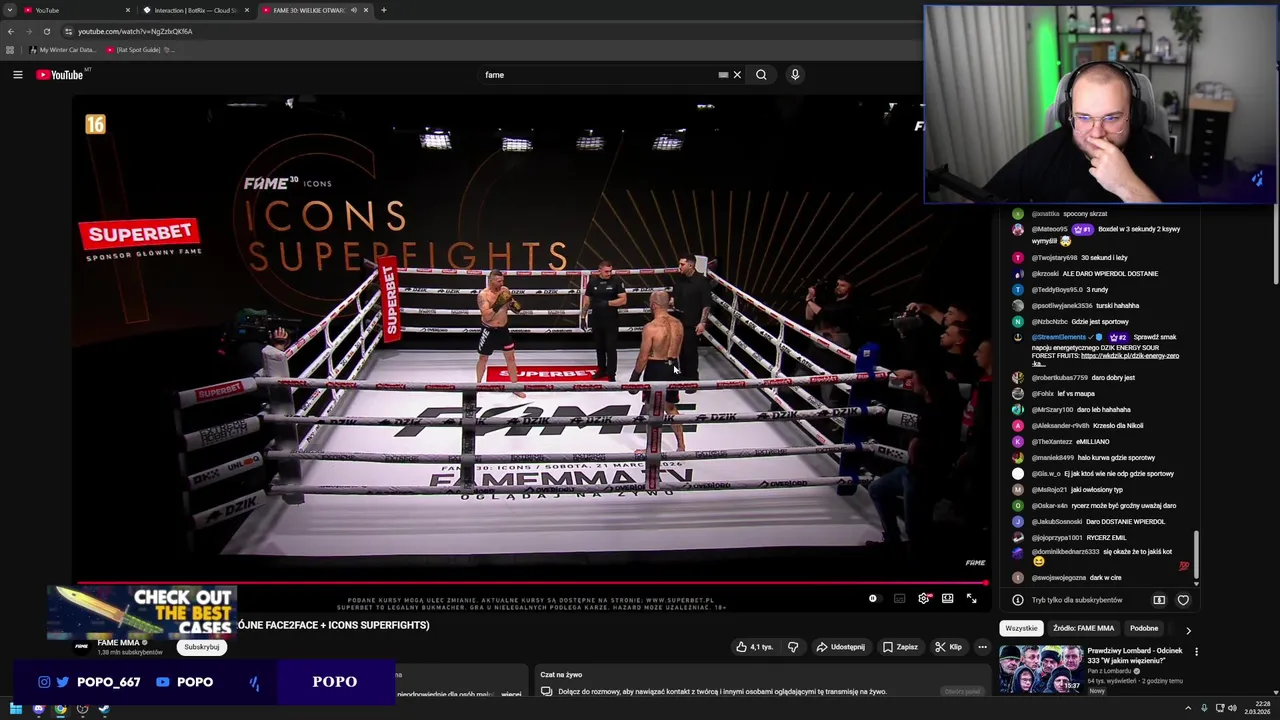This screenshot has width=1280, height=720.
Task: Open a new browser tab with plus
Action: click(x=383, y=10)
